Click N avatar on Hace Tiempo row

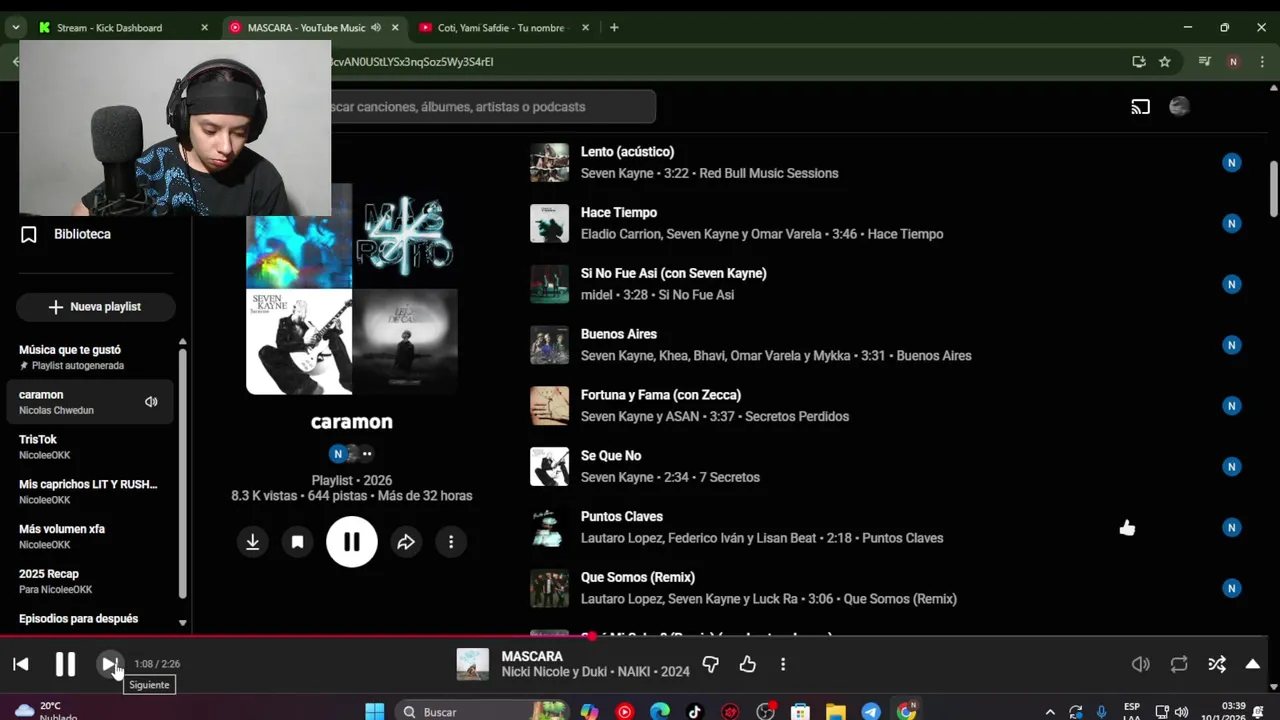pyautogui.click(x=1232, y=223)
